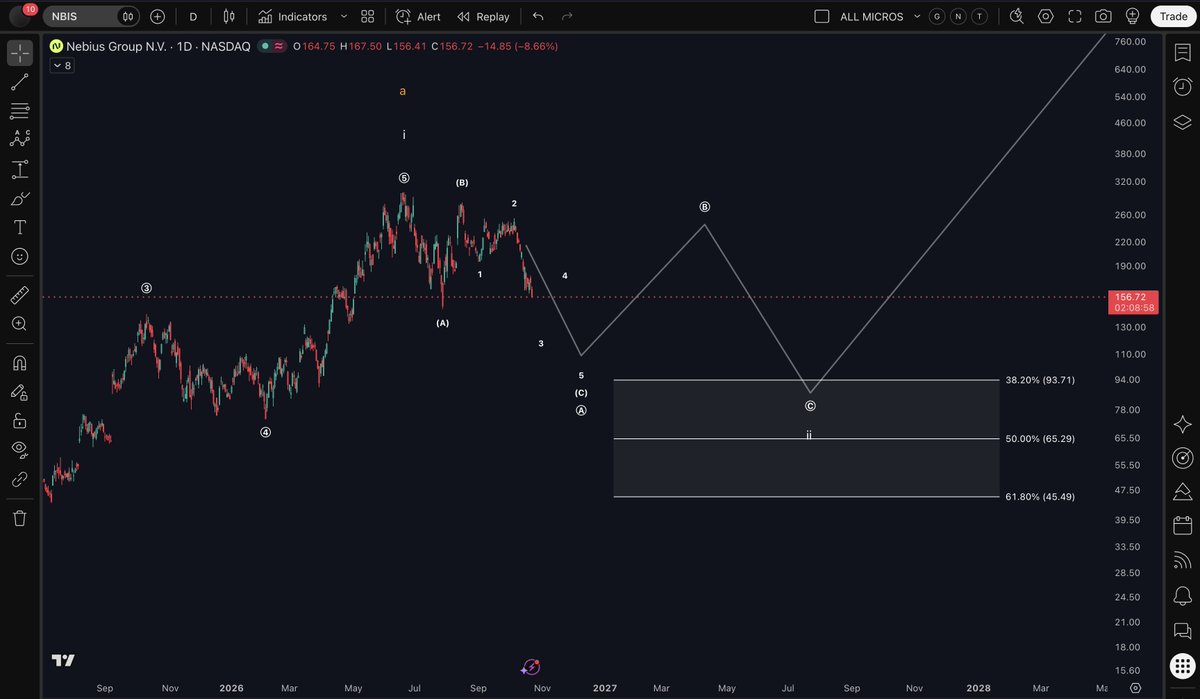Image resolution: width=1200 pixels, height=699 pixels.
Task: Expand the collapsed 8 indicators legend
Action: (x=61, y=65)
